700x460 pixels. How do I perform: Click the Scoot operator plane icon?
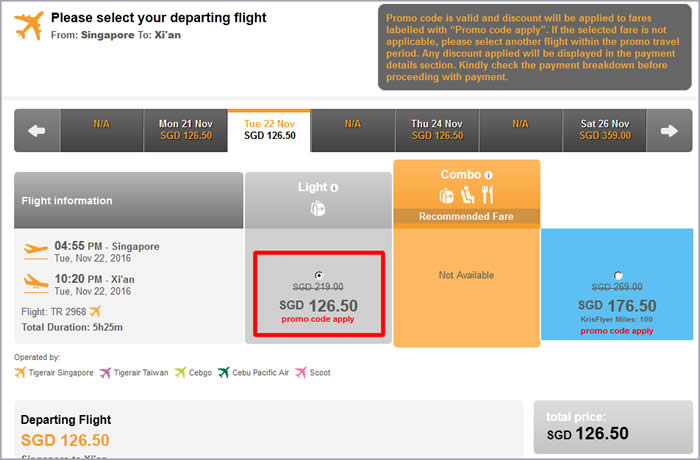[301, 372]
